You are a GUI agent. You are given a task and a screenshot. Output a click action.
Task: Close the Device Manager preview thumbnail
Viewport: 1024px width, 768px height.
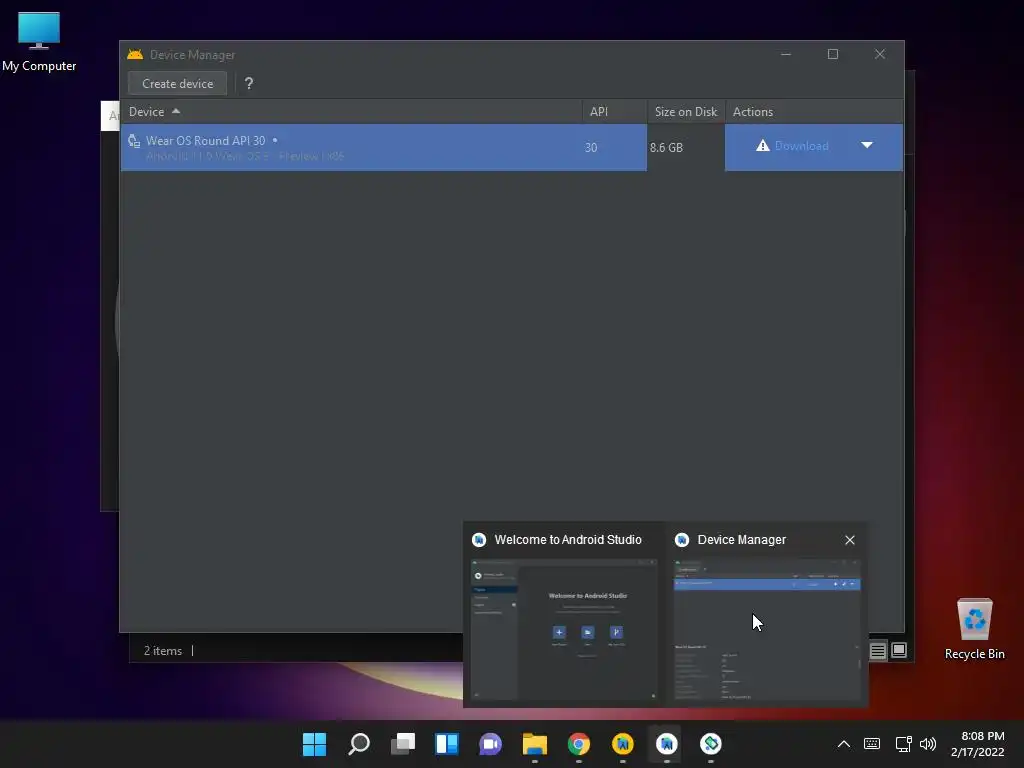click(850, 540)
